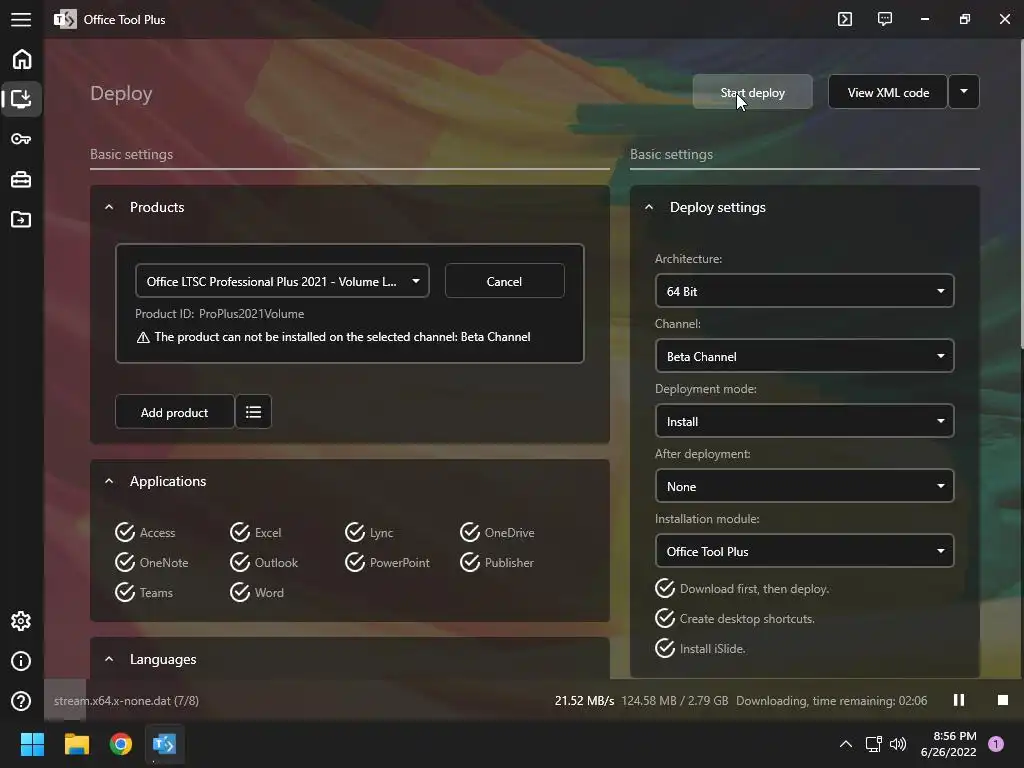
Task: Open the hamburger menu at top left
Action: coord(21,20)
